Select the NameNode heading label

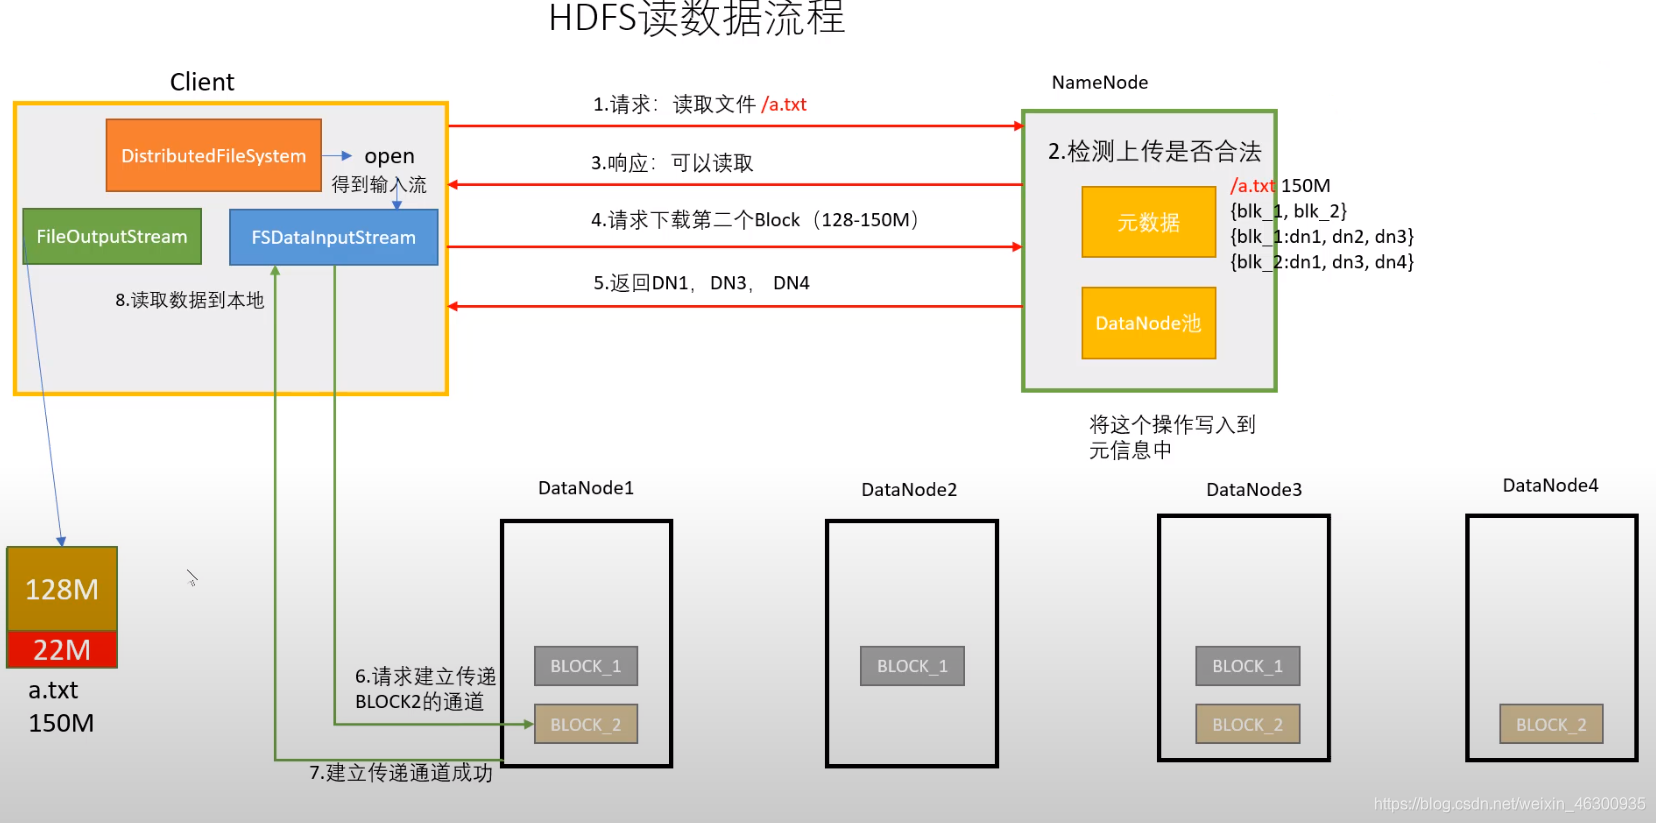point(1100,82)
